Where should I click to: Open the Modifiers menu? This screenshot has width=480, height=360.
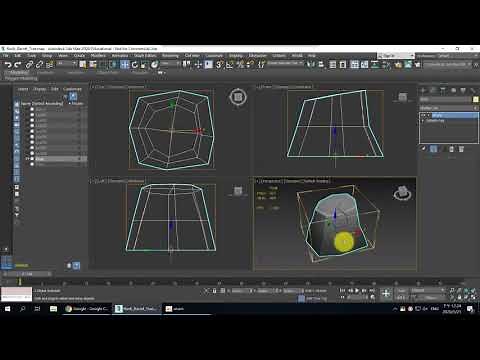coord(98,56)
